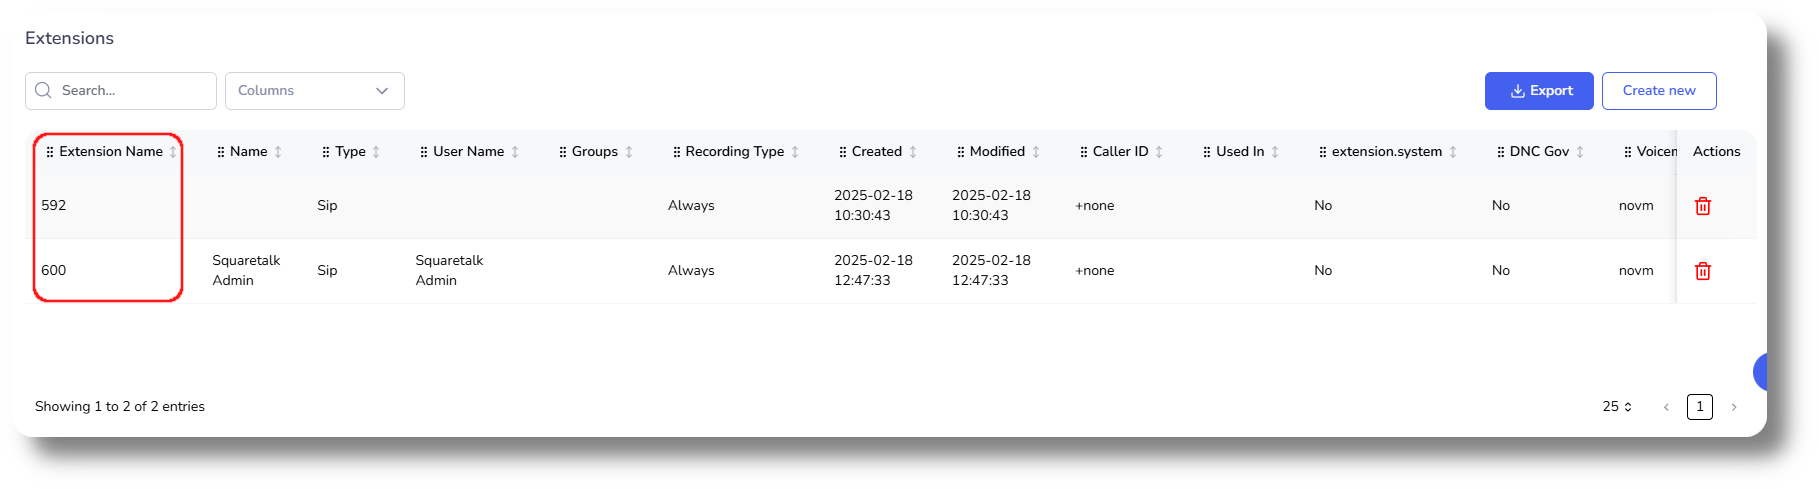Sort by DNC Gov column arrows
Viewport: 1819px width, 489px height.
point(1580,152)
